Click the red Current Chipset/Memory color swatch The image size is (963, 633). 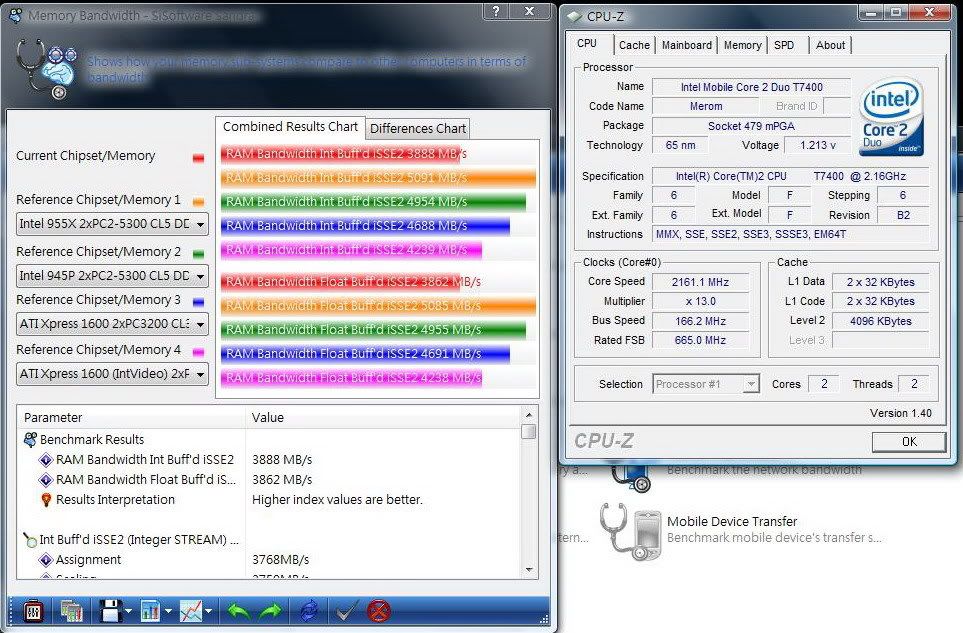pos(198,158)
